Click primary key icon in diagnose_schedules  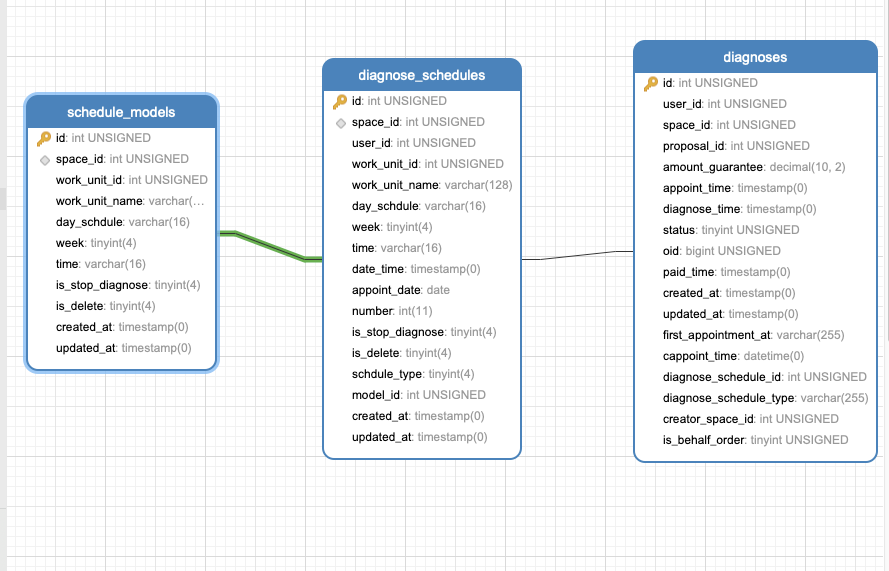click(340, 101)
